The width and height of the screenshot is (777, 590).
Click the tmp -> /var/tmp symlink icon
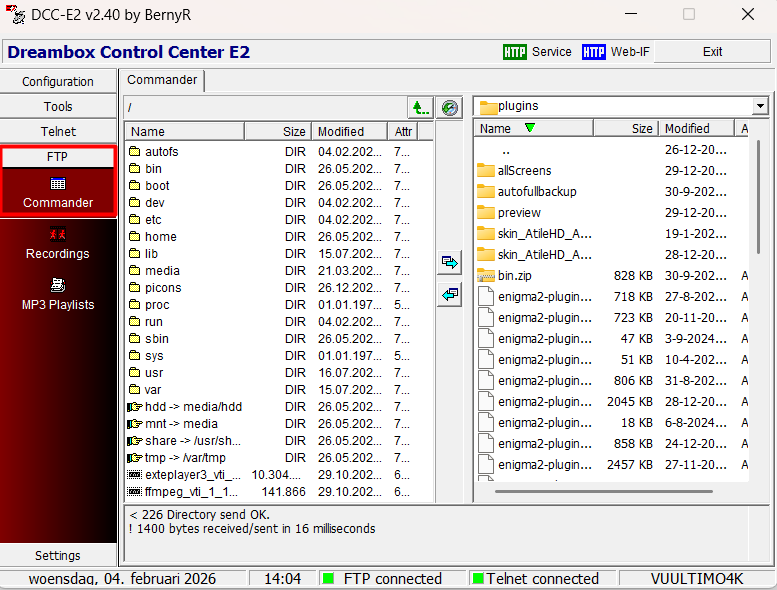pyautogui.click(x=135, y=458)
